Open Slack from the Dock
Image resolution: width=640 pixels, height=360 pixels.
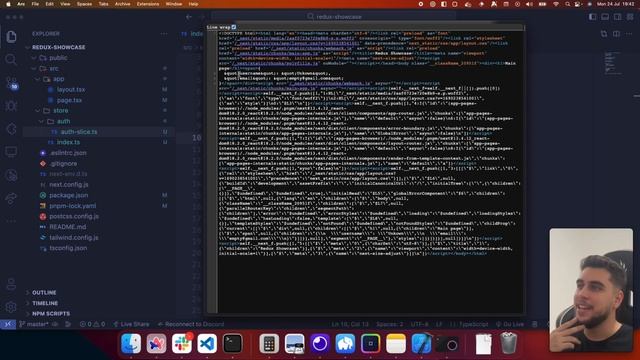(x=182, y=343)
